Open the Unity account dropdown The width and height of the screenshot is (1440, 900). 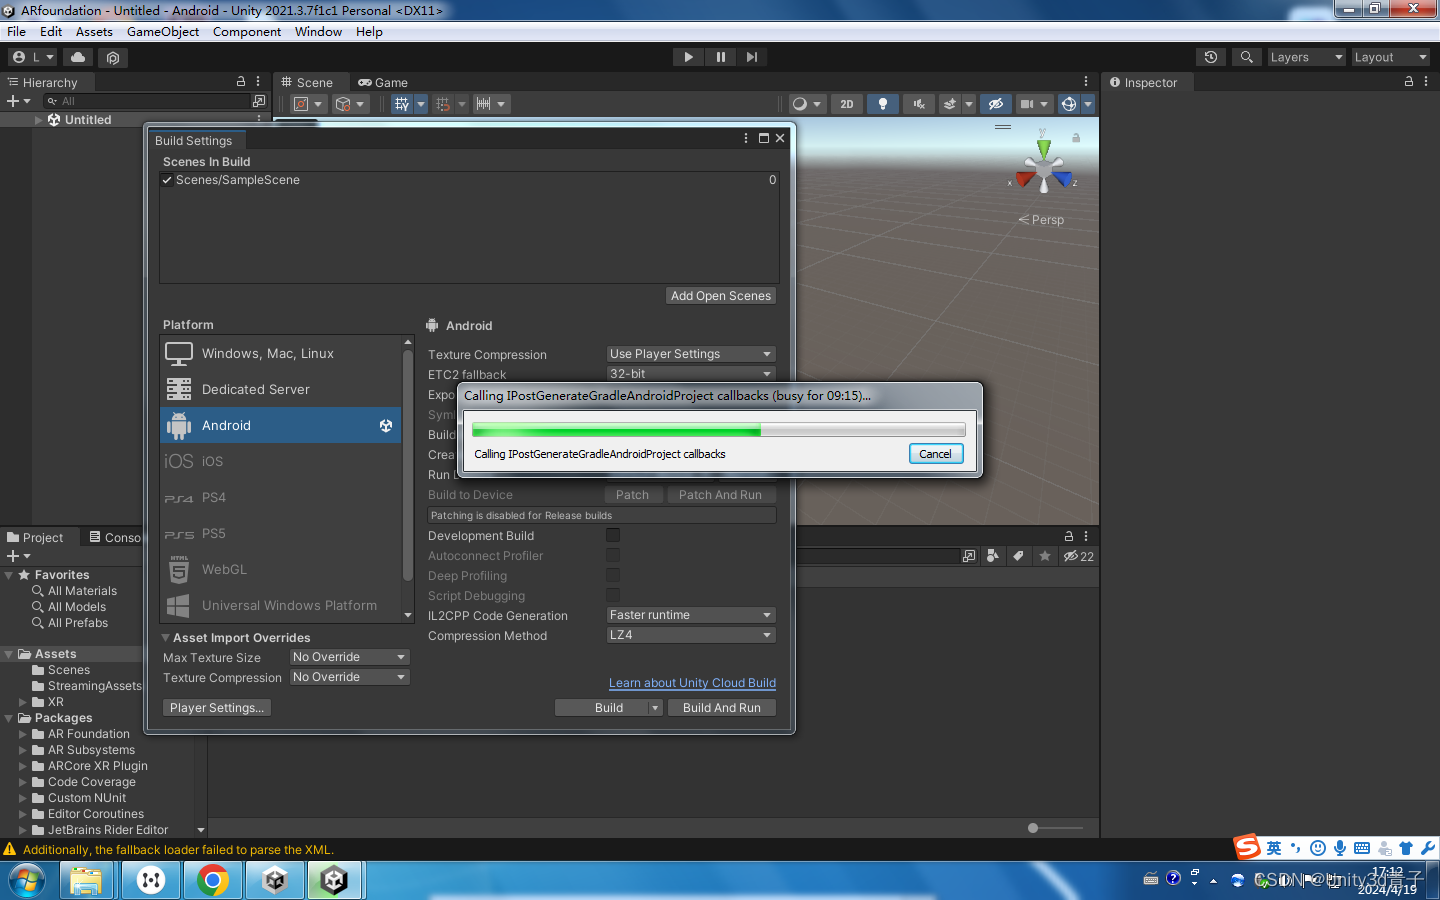click(33, 57)
